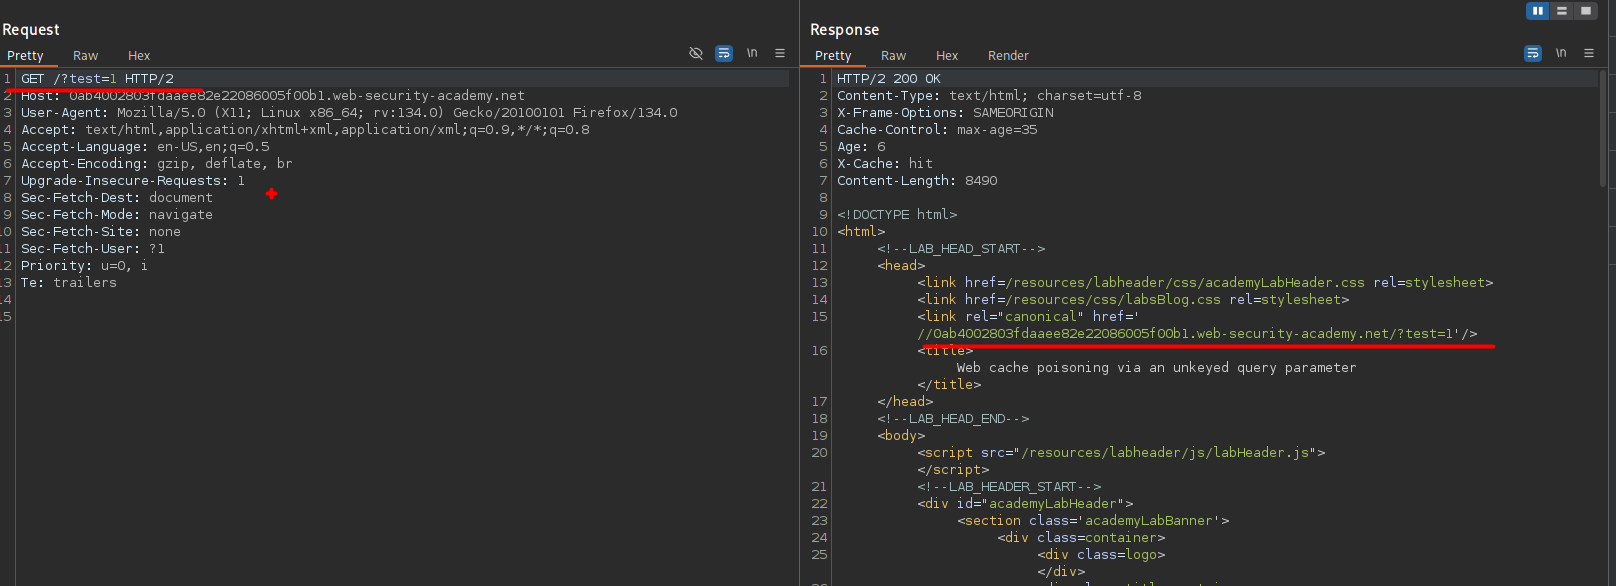Click labHeader.js script tag line
Viewport: 1616px width, 586px height.
click(x=1121, y=453)
